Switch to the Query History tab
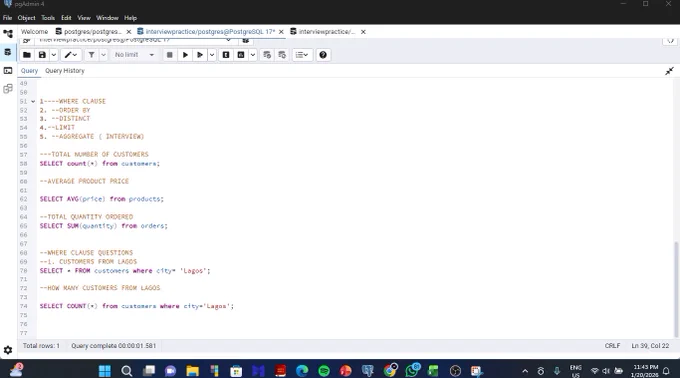 click(x=65, y=71)
